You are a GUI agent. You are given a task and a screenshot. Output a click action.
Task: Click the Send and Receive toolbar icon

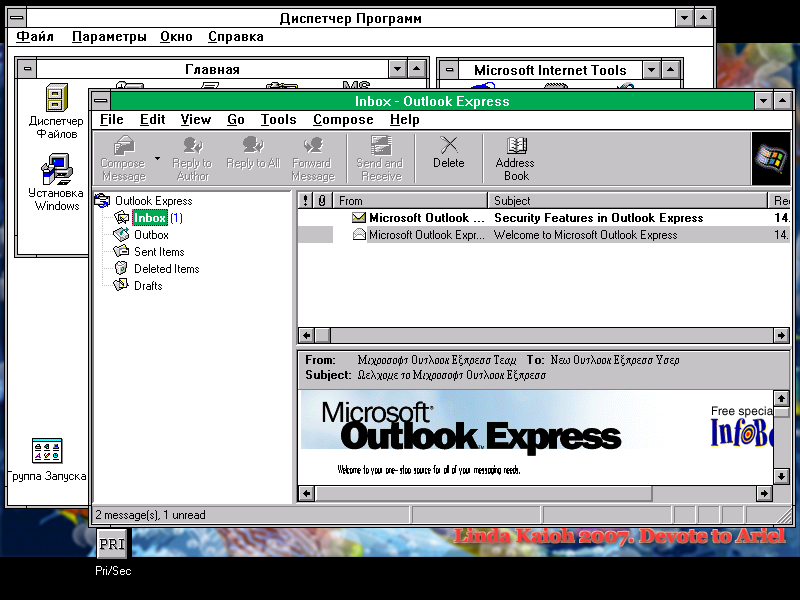[x=381, y=145]
